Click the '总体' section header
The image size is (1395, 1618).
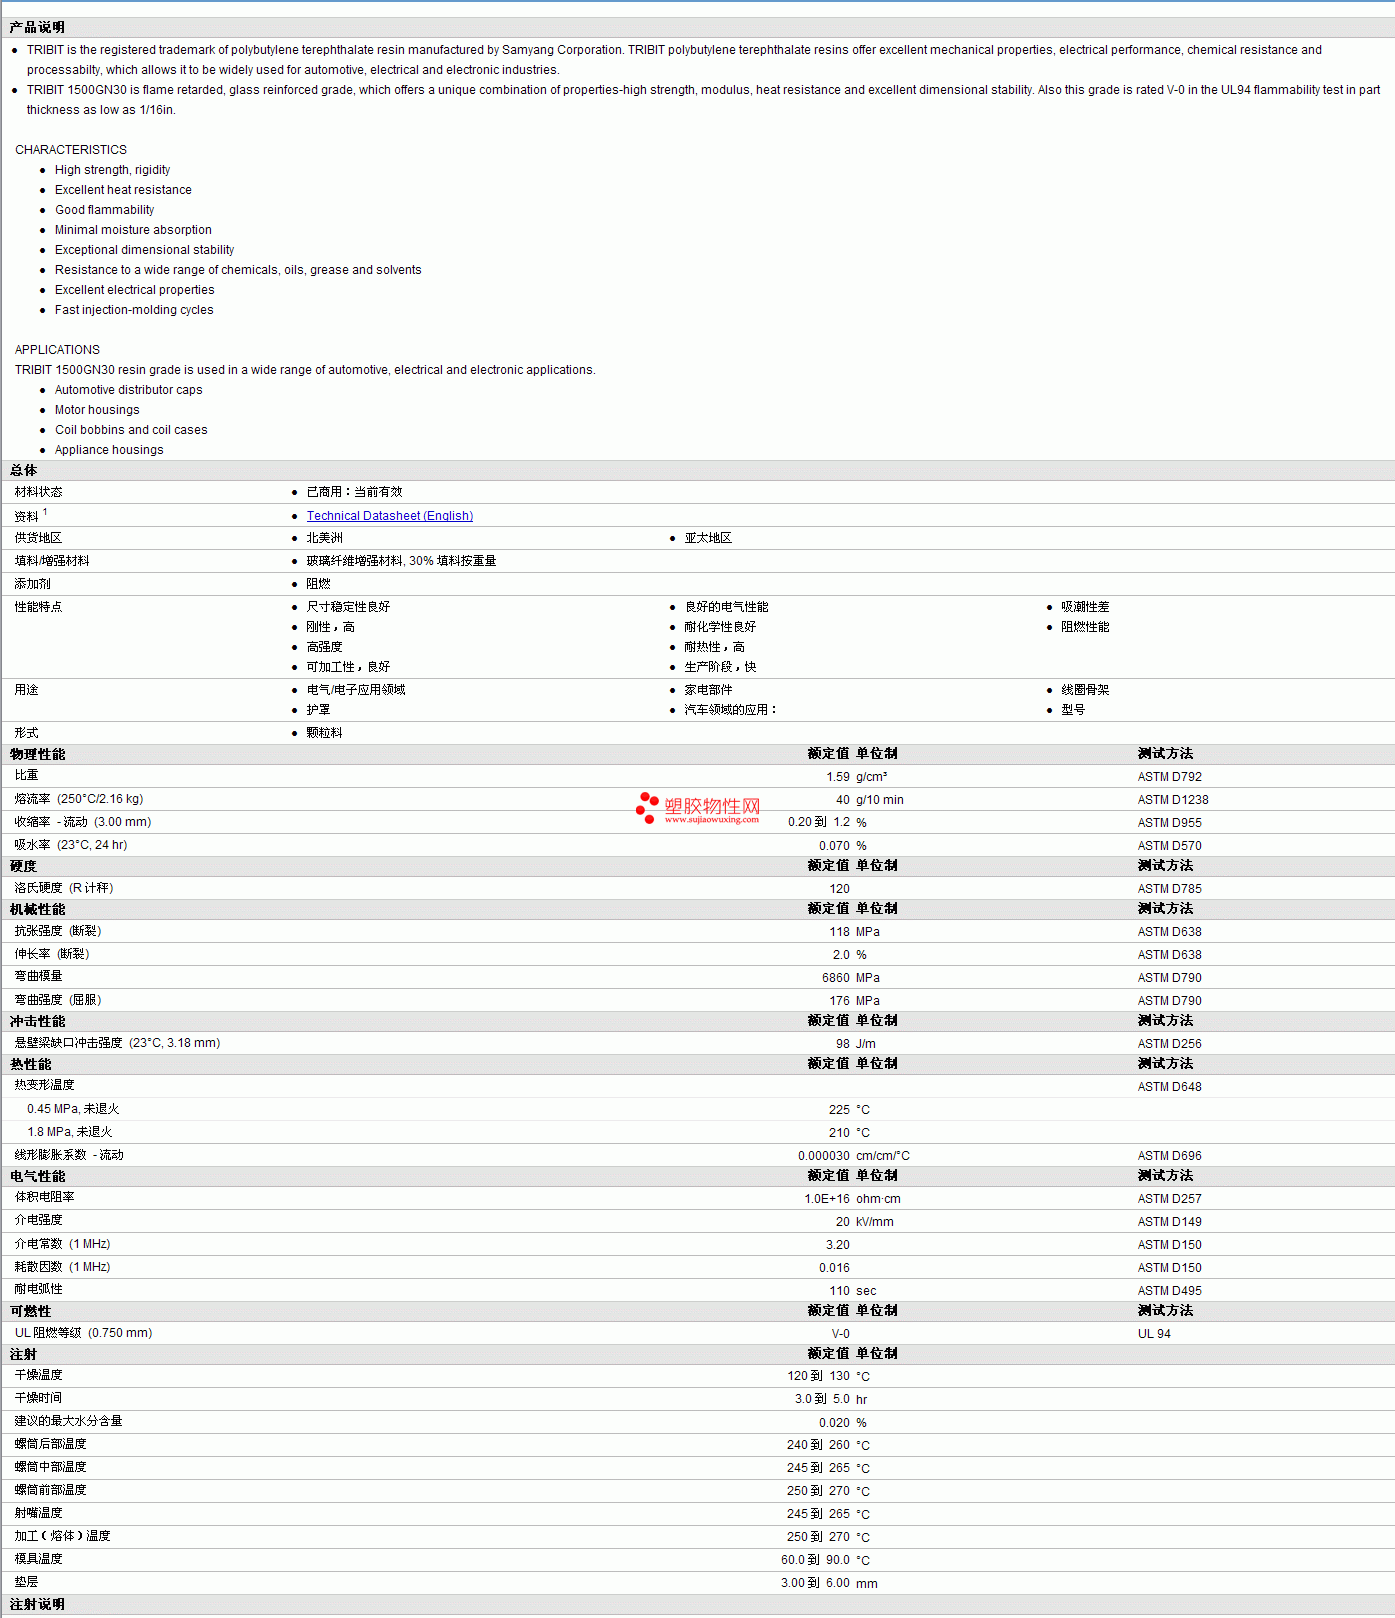pos(23,471)
